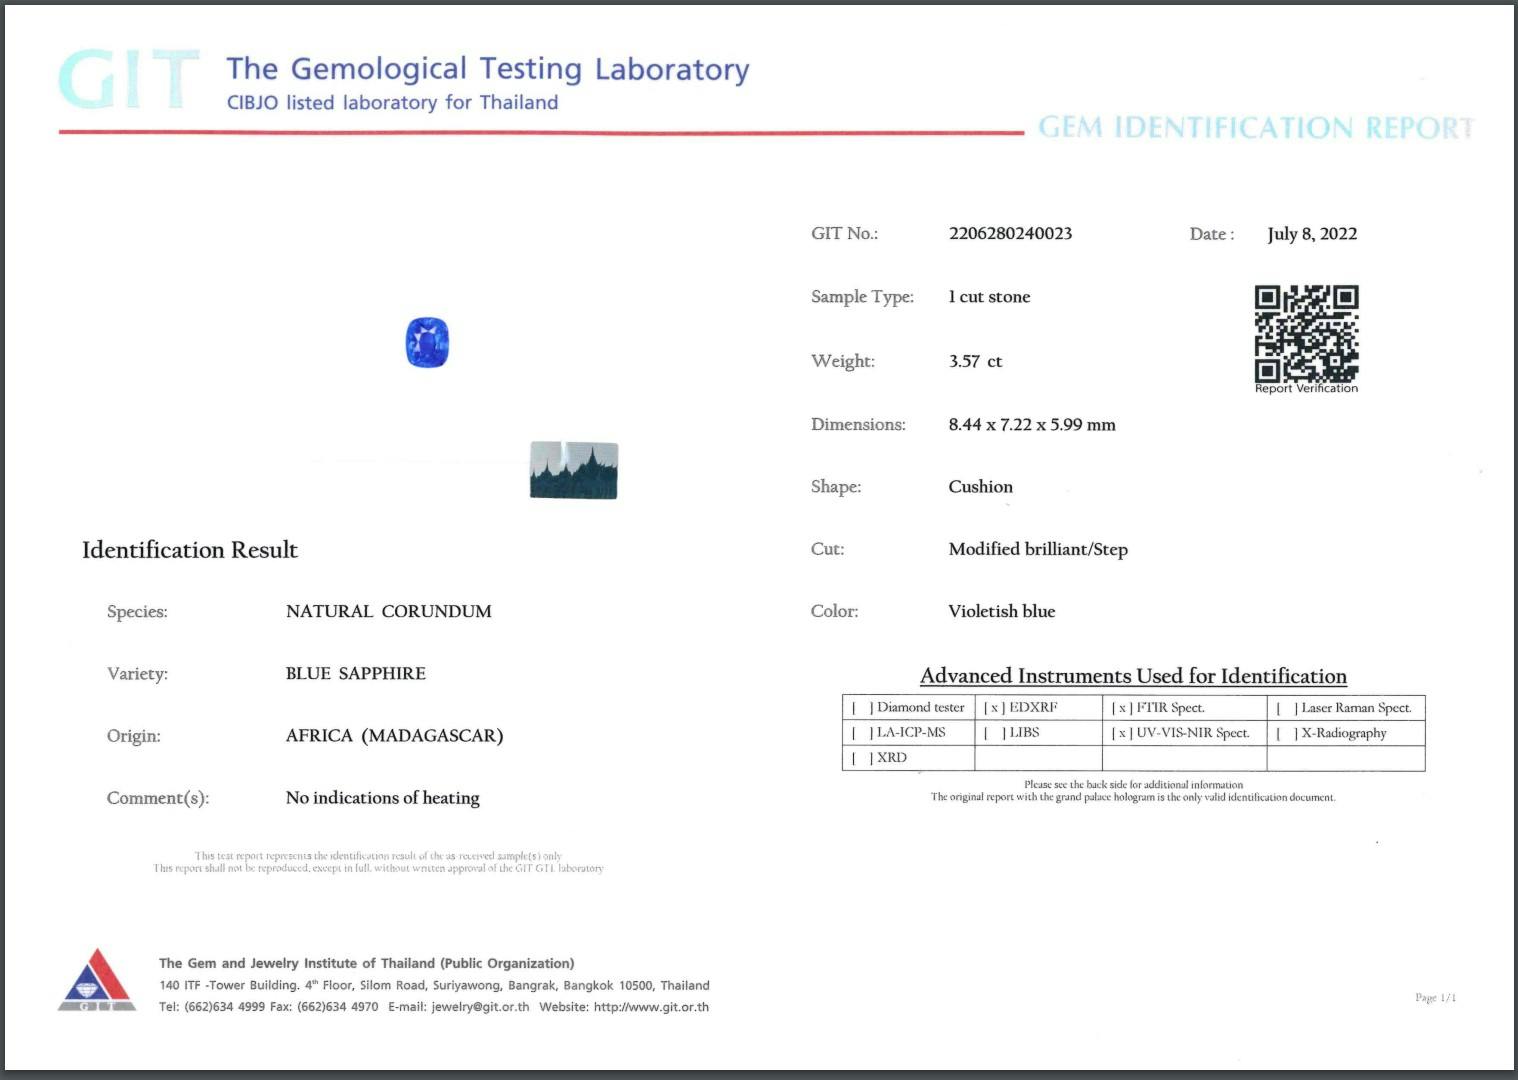Click the AFRICA (MADAGASCAR) origin value

point(394,736)
